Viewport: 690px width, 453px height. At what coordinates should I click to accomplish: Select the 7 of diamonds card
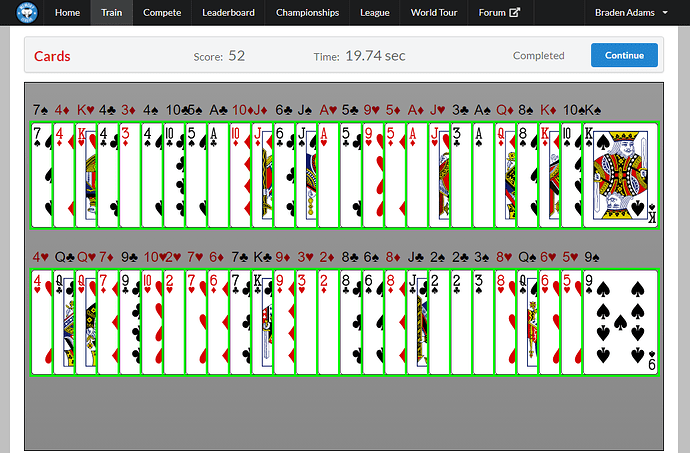coord(108,322)
